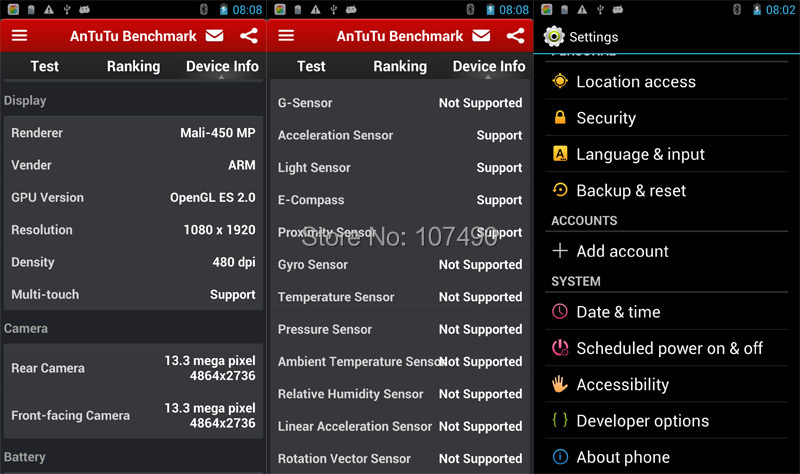Tap the GPU Version OpenGL ES 2.0 row
This screenshot has width=800, height=474.
click(x=133, y=197)
